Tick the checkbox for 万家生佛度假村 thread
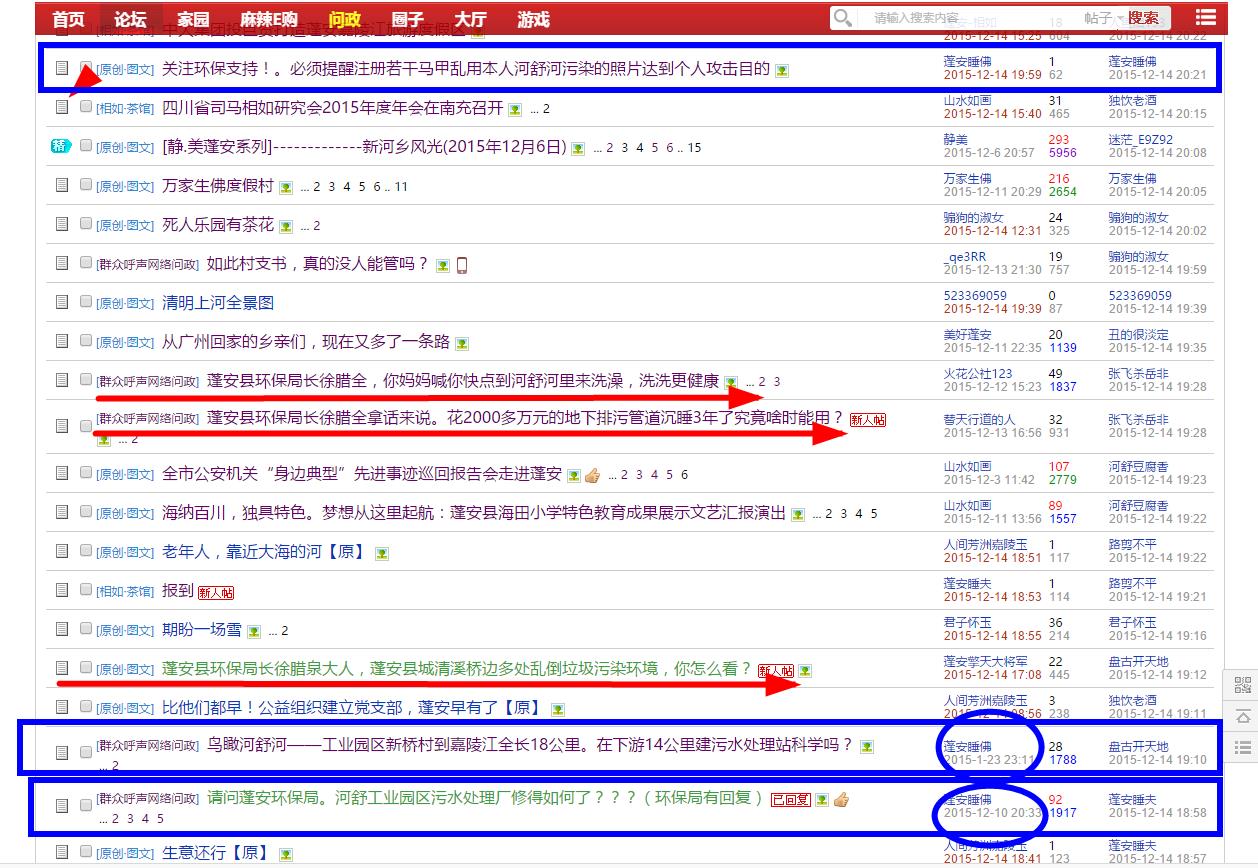The image size is (1258, 868). pos(86,185)
